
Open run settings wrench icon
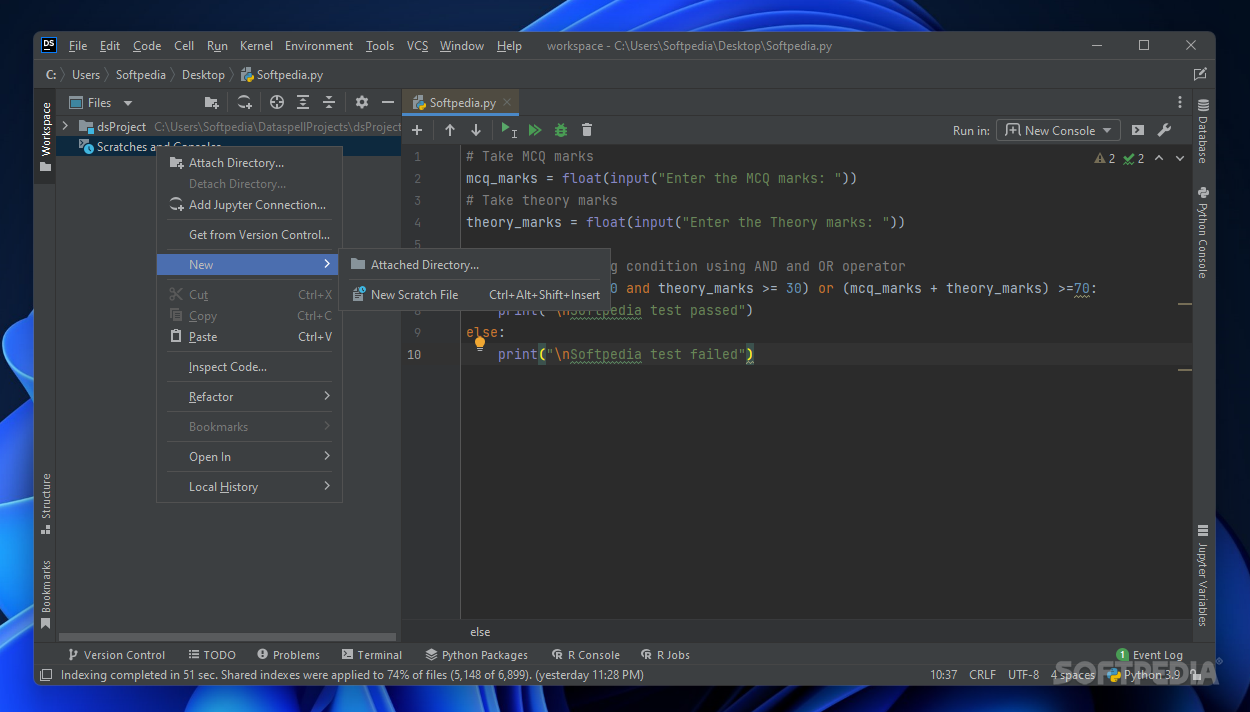point(1164,130)
